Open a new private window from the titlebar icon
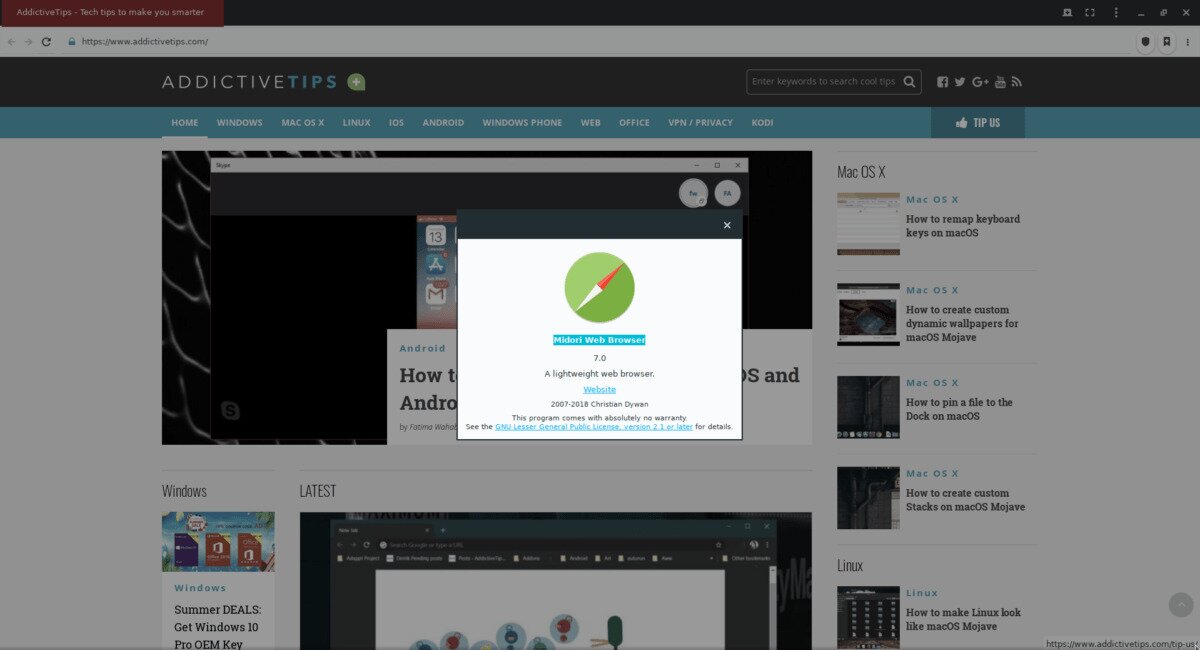The height and width of the screenshot is (650, 1200). click(1067, 12)
